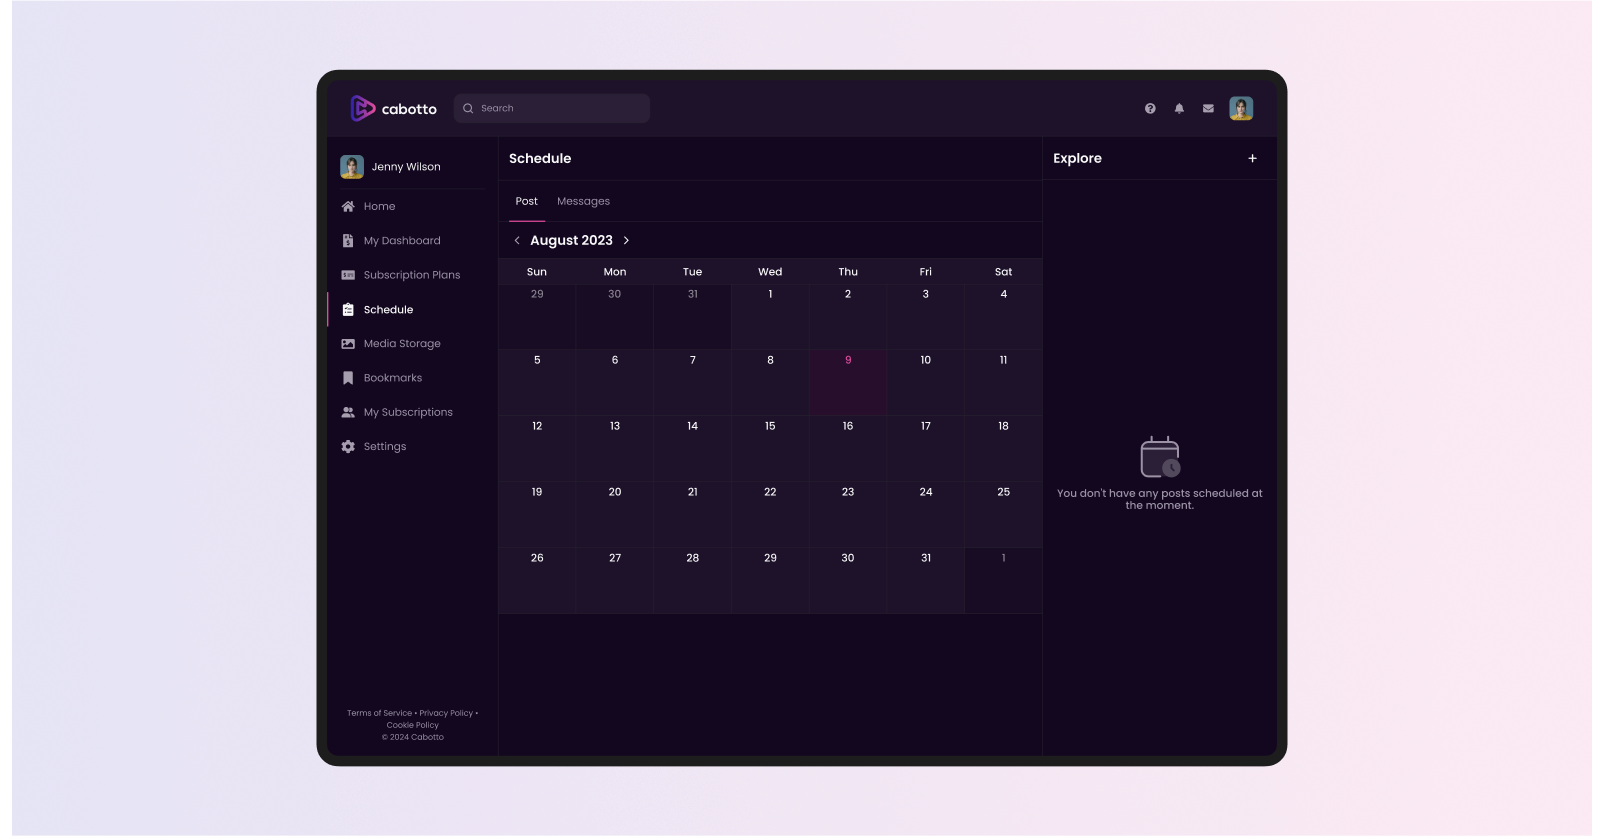This screenshot has height=836, width=1604.
Task: Click the plus icon beside Explore
Action: pyautogui.click(x=1252, y=158)
